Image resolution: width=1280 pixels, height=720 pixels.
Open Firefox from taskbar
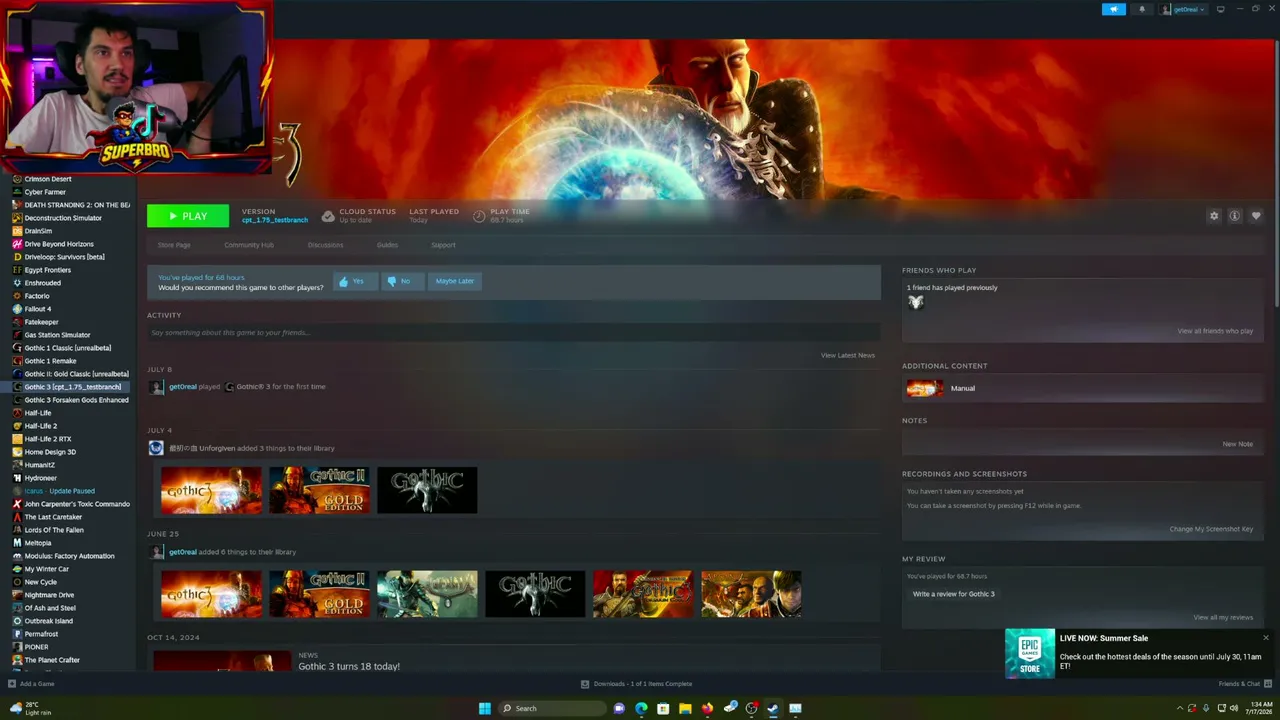pos(707,708)
